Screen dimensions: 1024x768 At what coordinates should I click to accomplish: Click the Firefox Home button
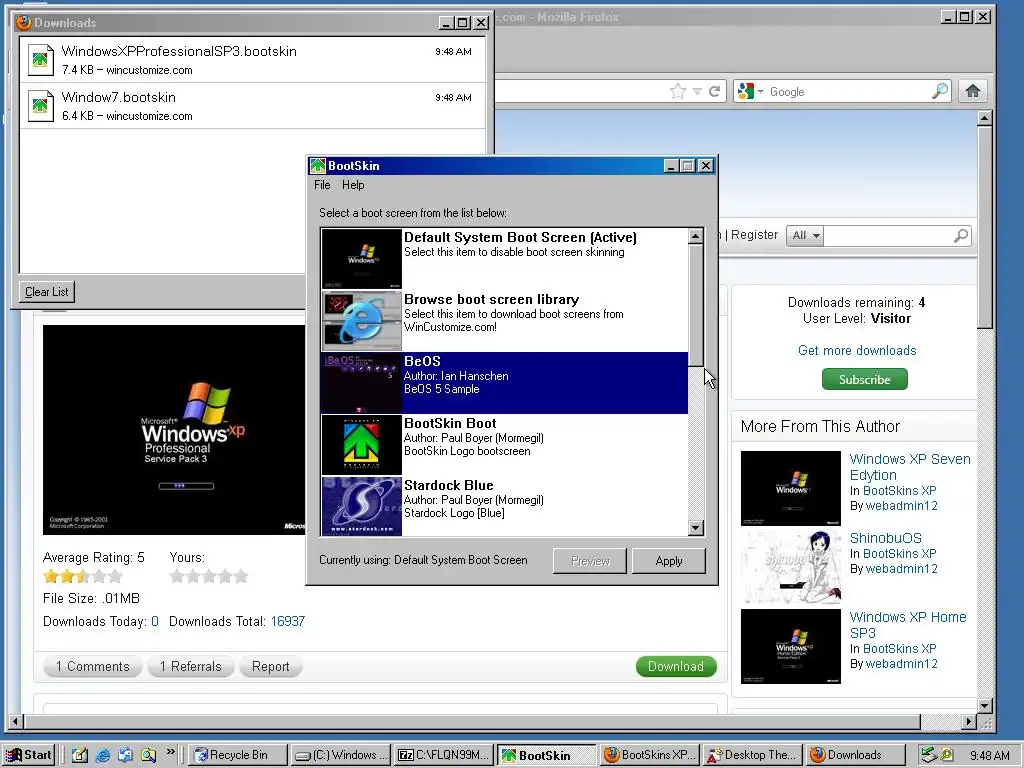(972, 91)
